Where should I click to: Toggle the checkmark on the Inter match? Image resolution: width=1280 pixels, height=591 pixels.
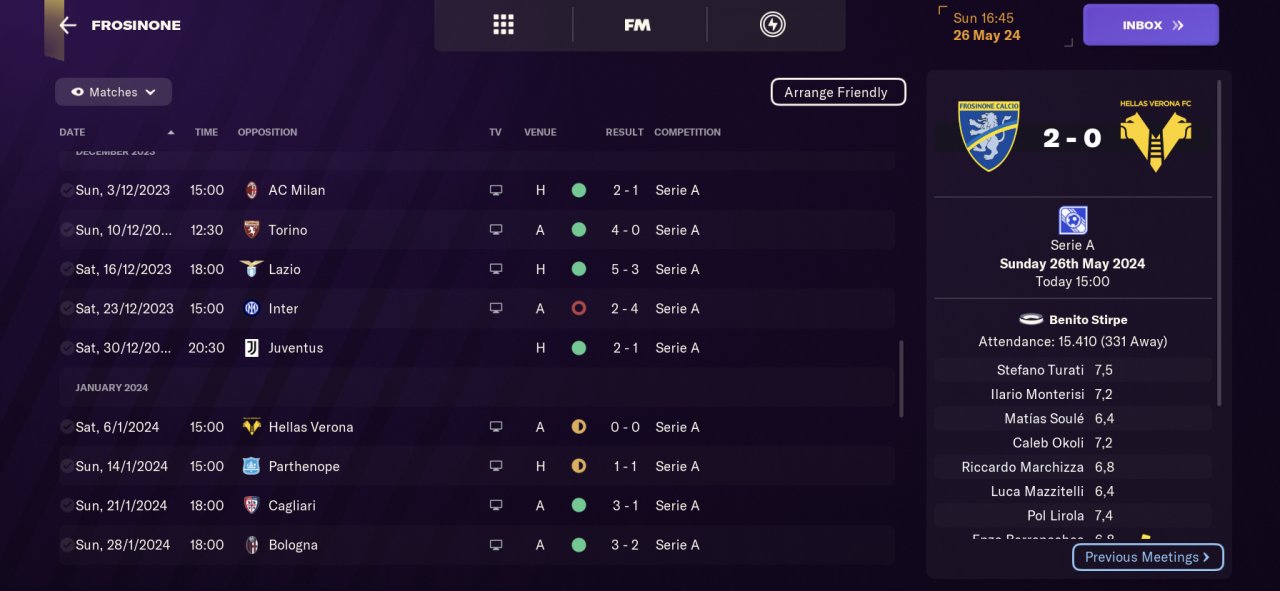click(66, 309)
